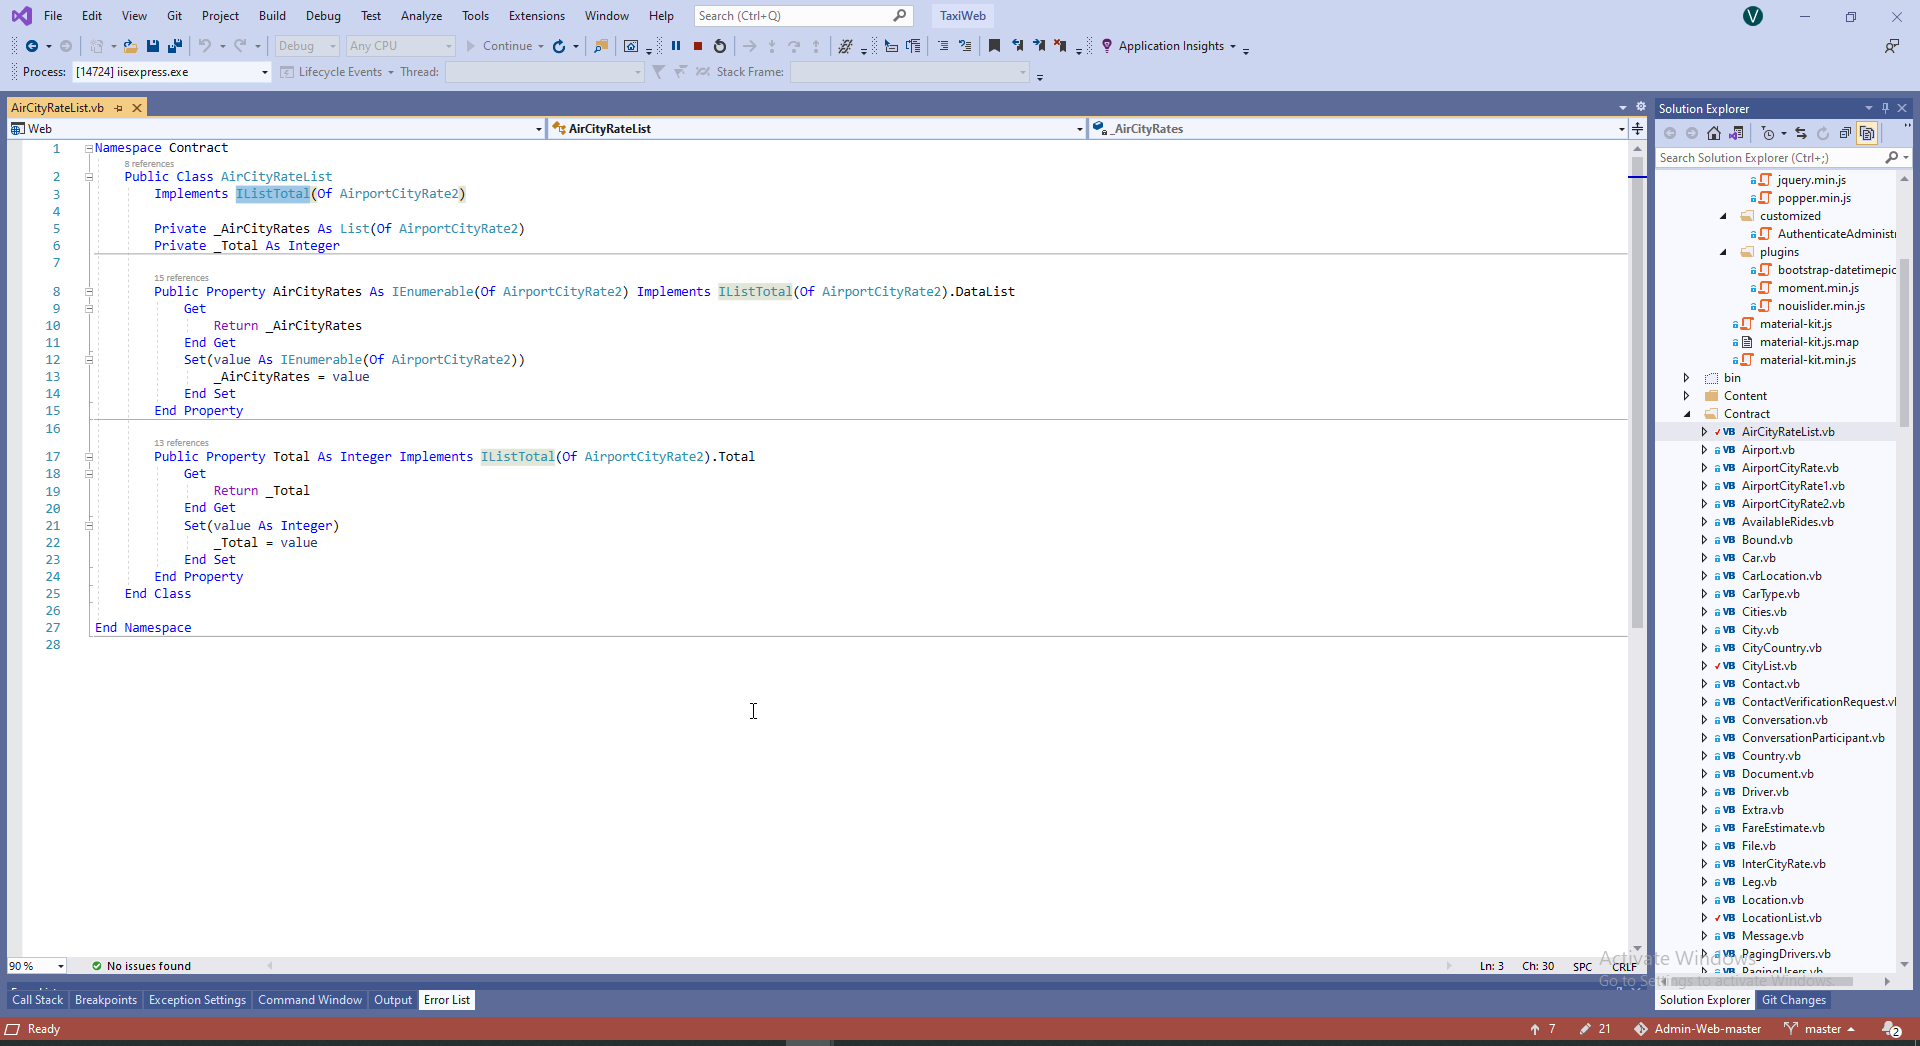Click Pending Changes Filter clock icon
This screenshot has width=1920, height=1046.
click(x=1768, y=133)
